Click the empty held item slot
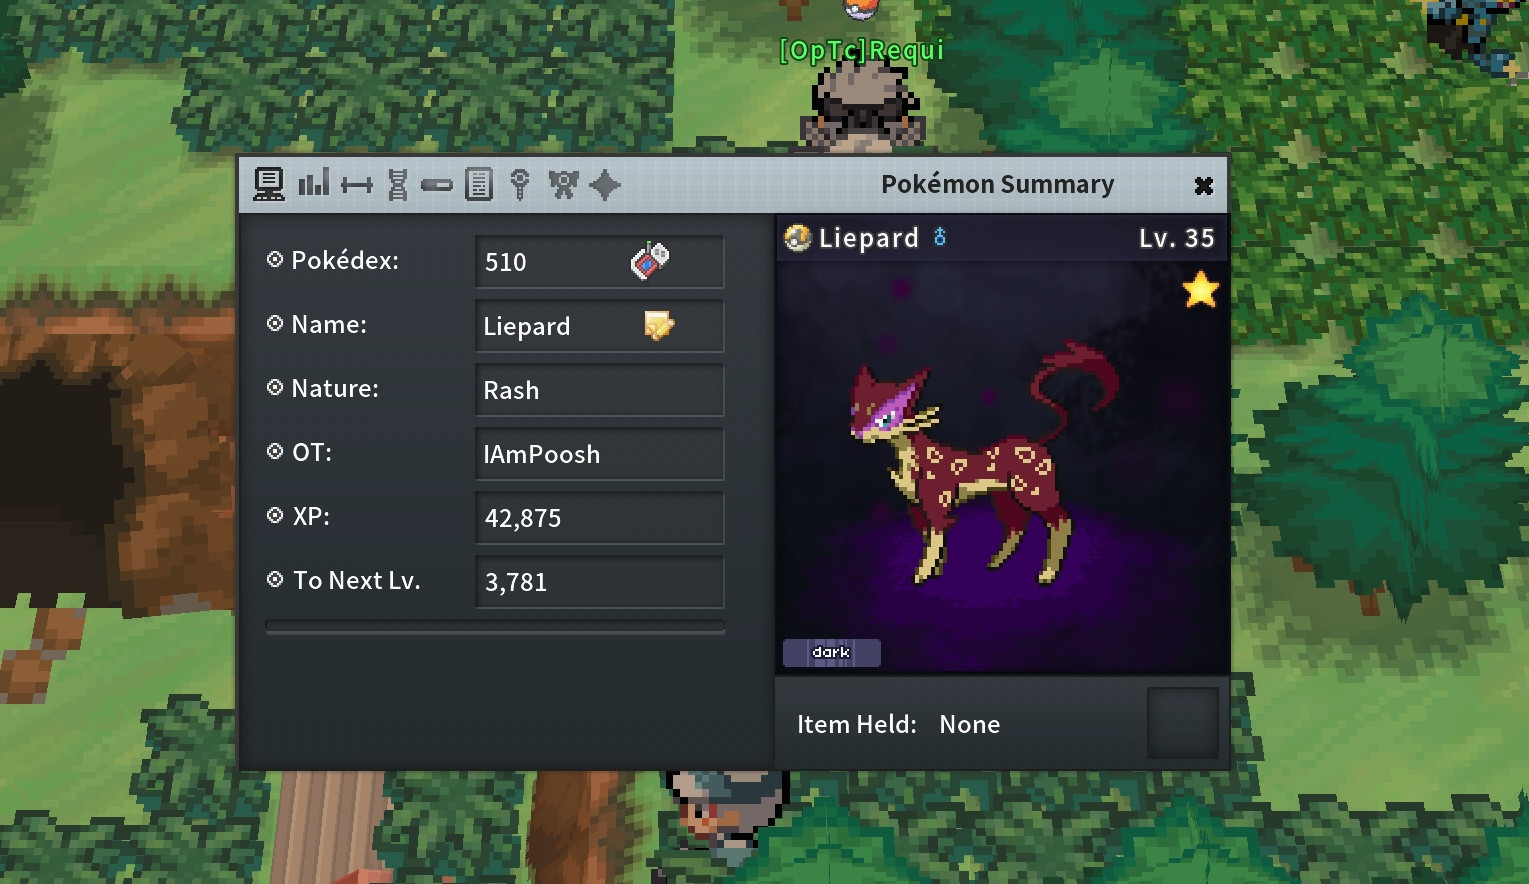The width and height of the screenshot is (1529, 884). point(1183,722)
